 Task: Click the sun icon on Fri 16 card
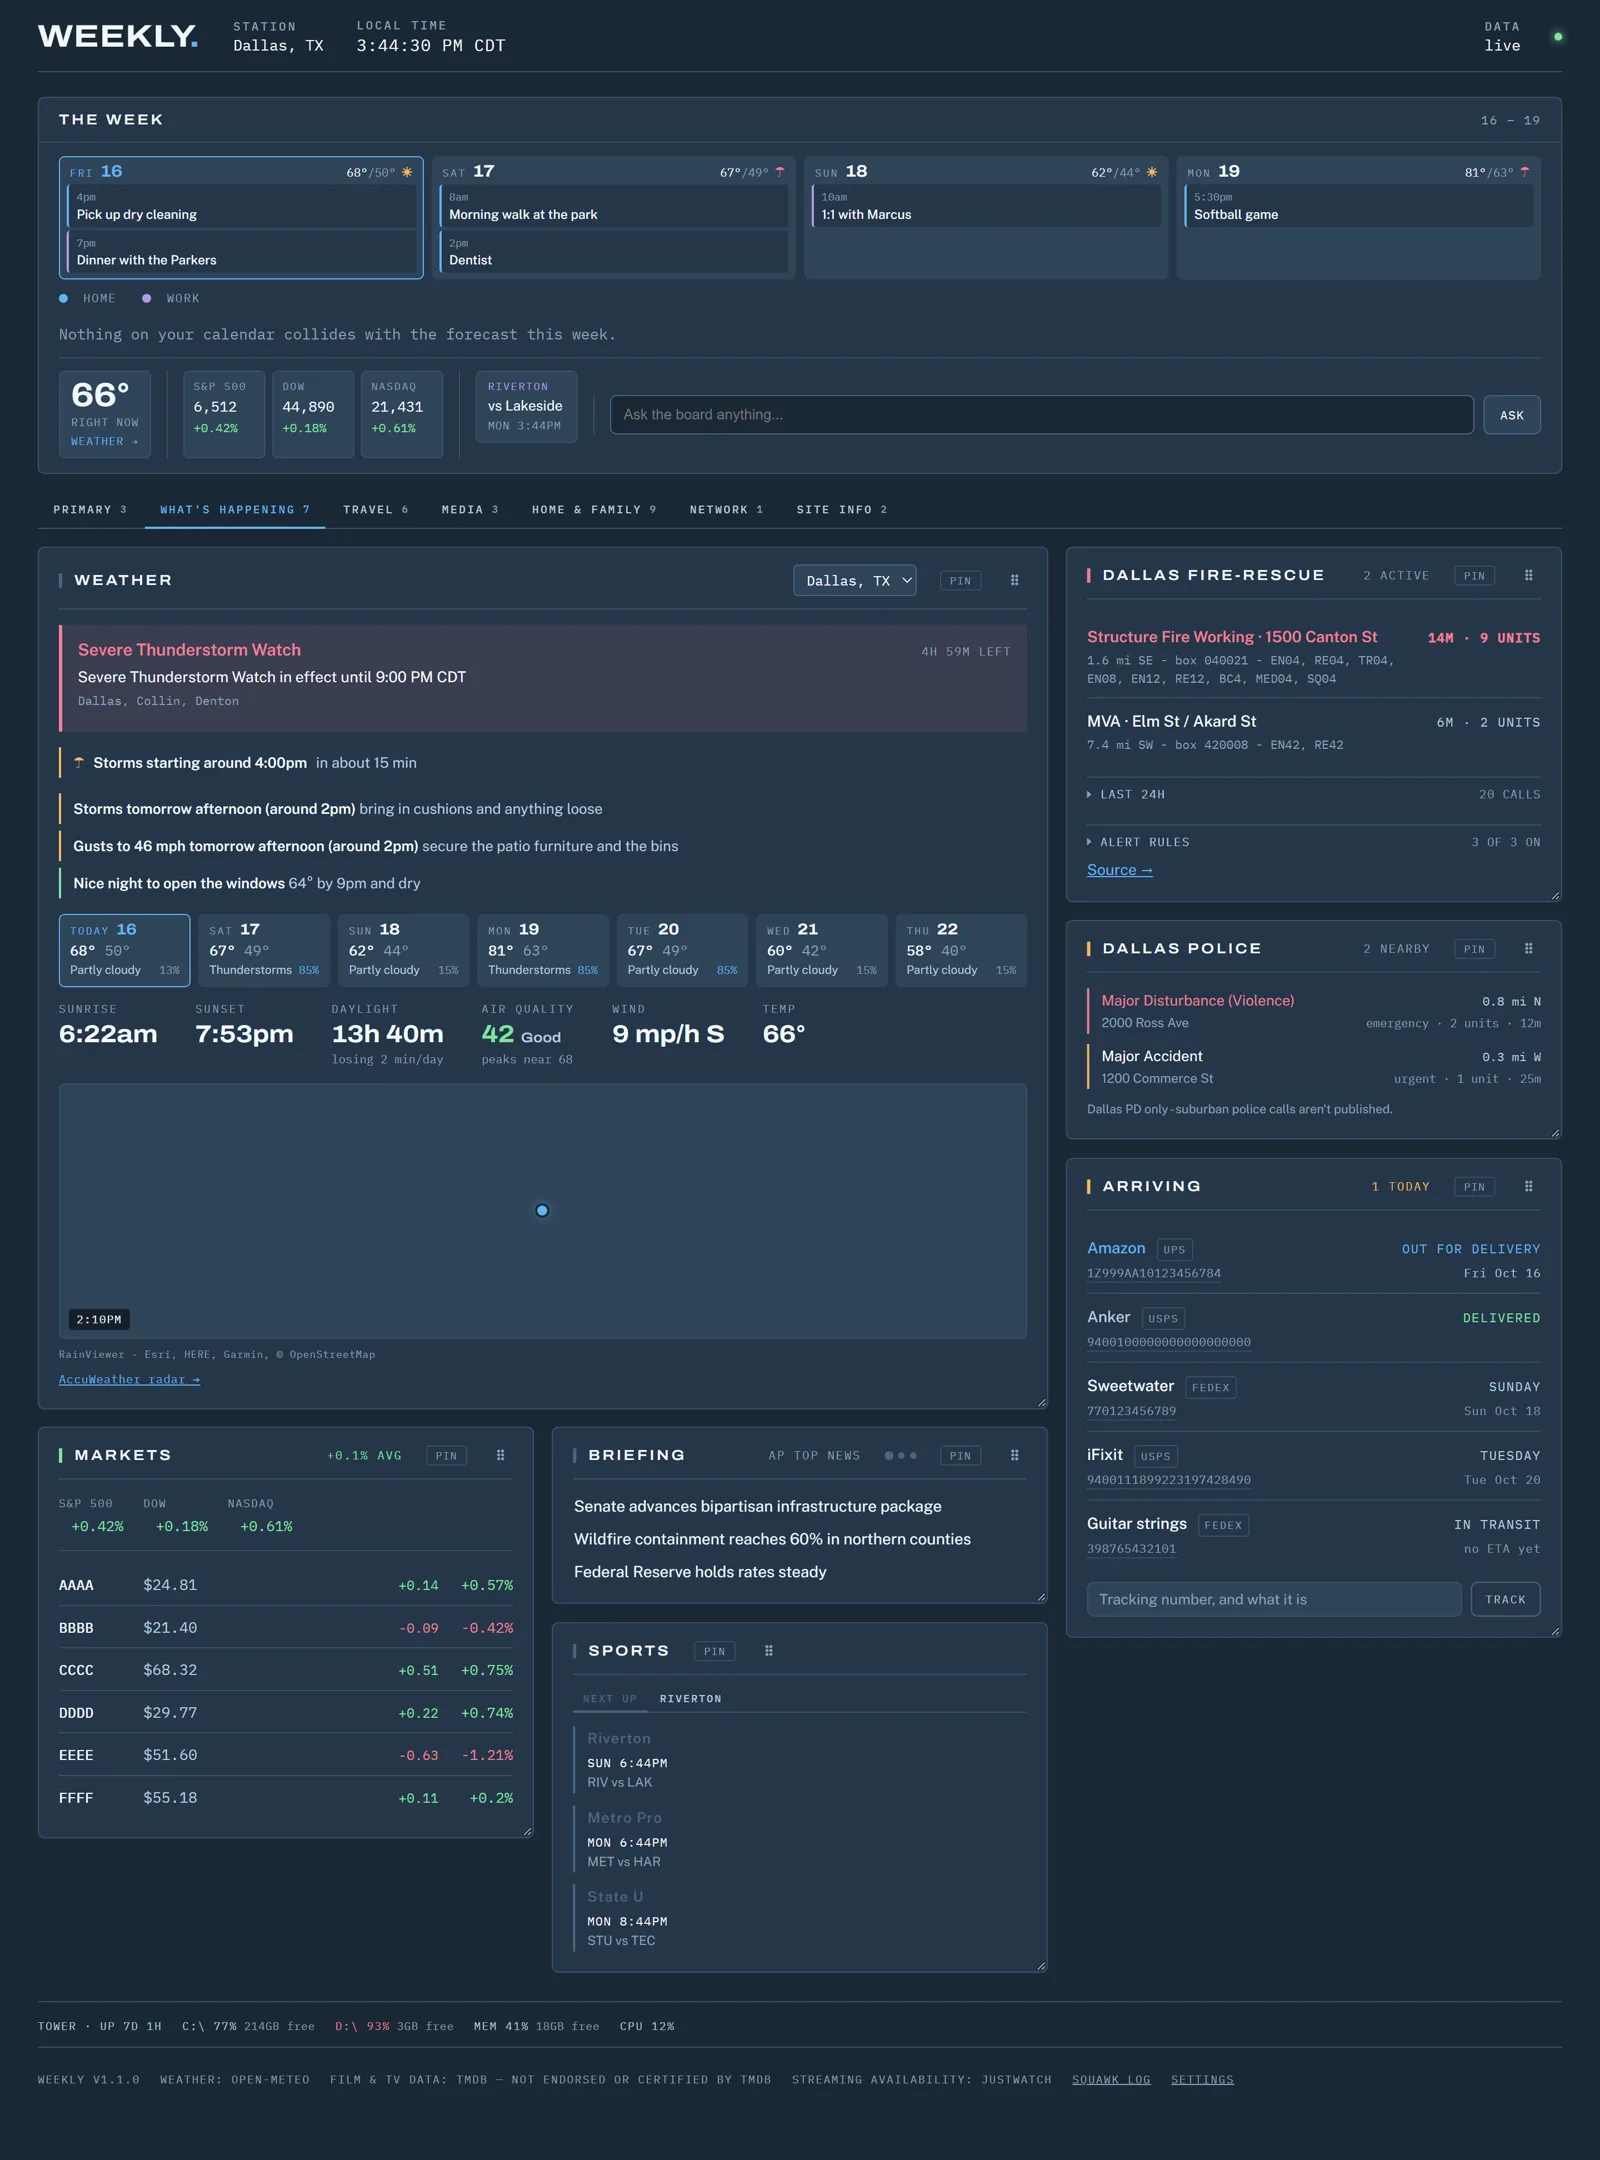(407, 172)
